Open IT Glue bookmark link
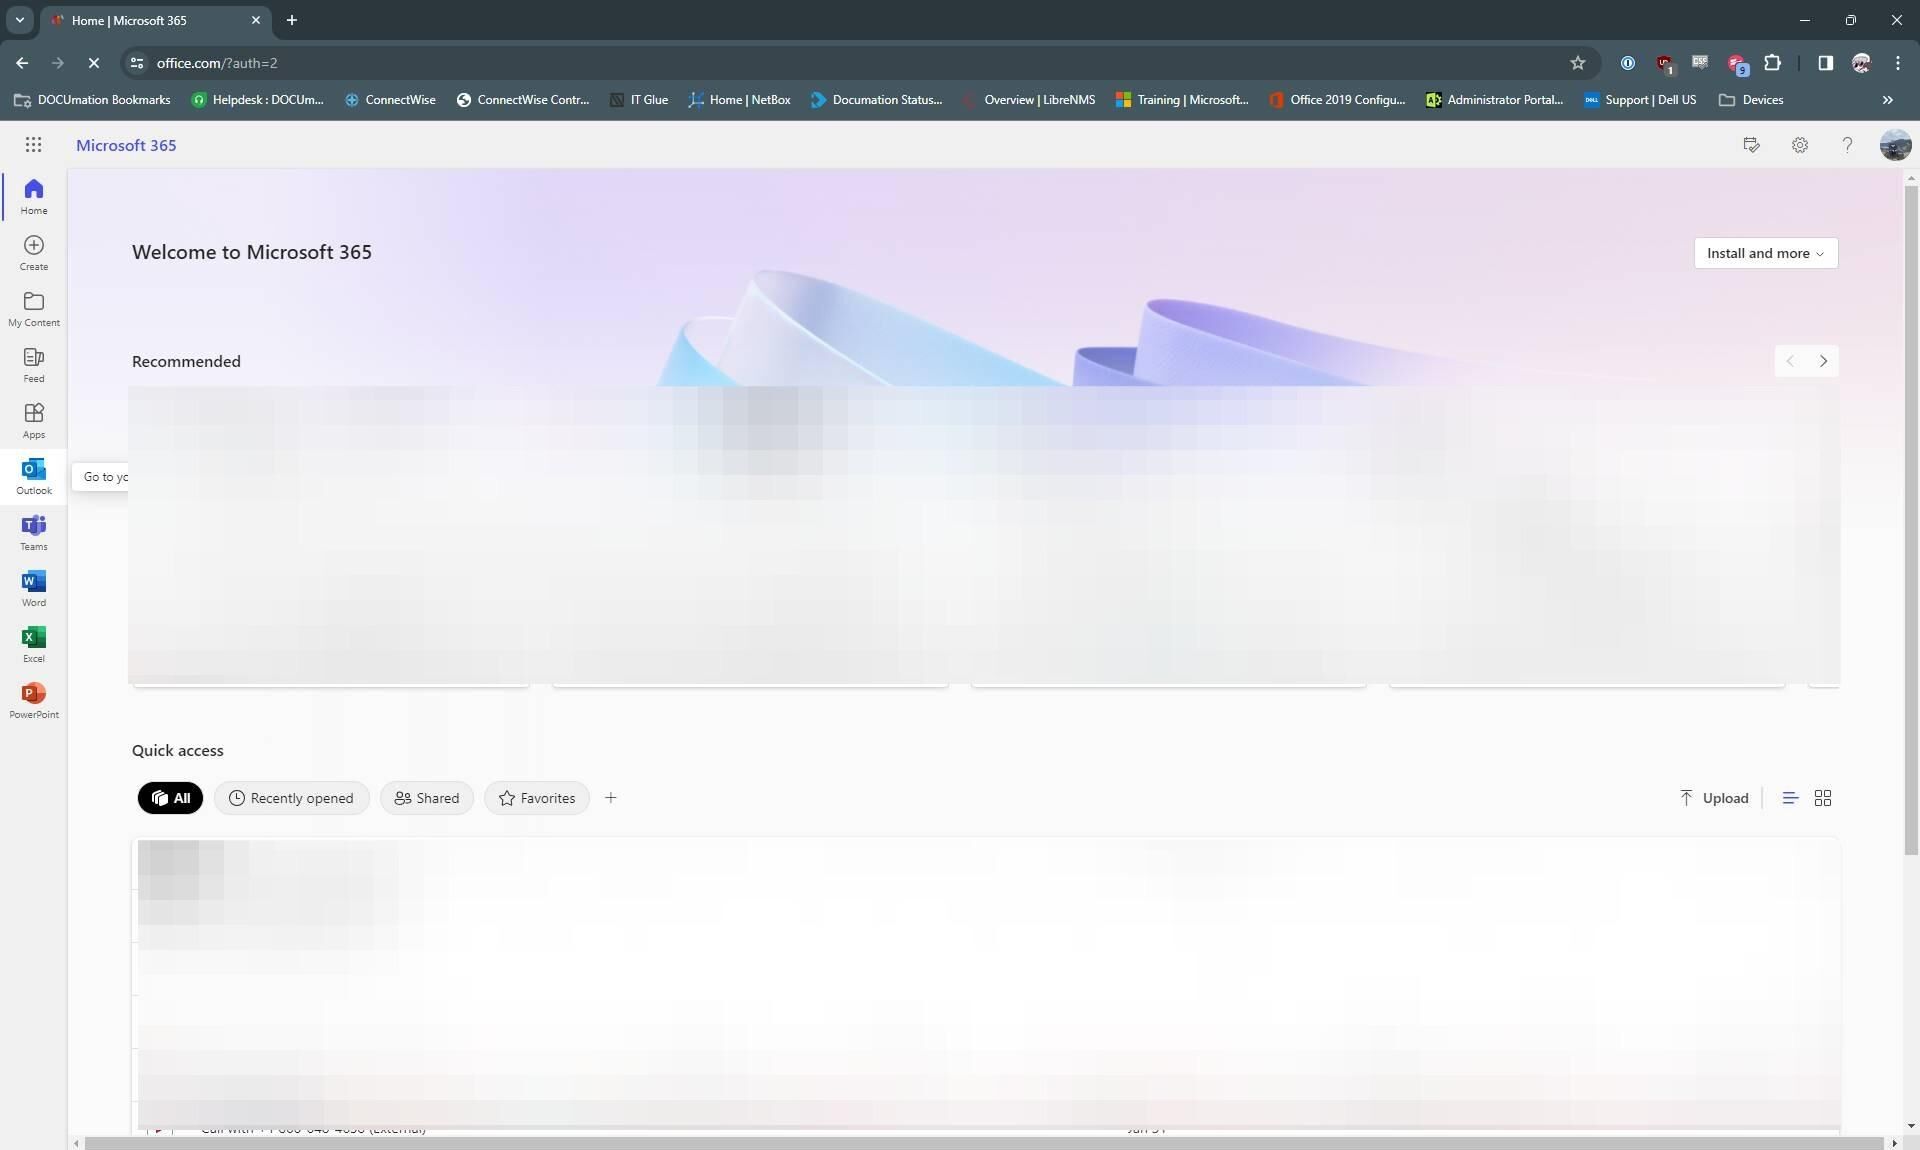1920x1150 pixels. tap(638, 100)
